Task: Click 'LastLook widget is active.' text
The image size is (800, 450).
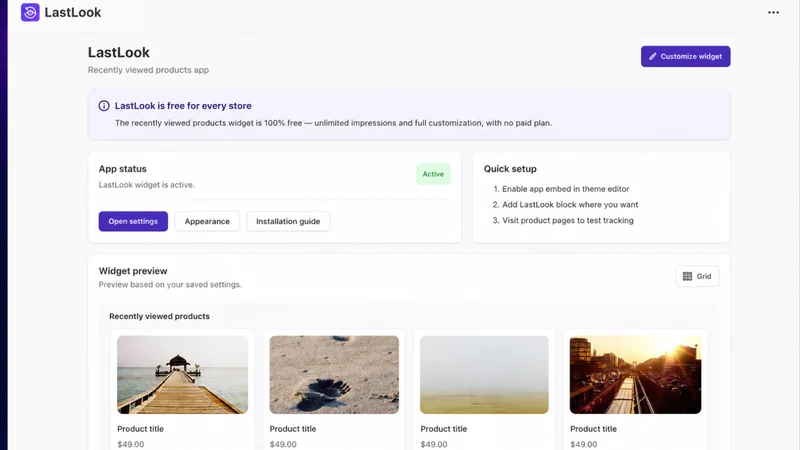Action: click(146, 185)
